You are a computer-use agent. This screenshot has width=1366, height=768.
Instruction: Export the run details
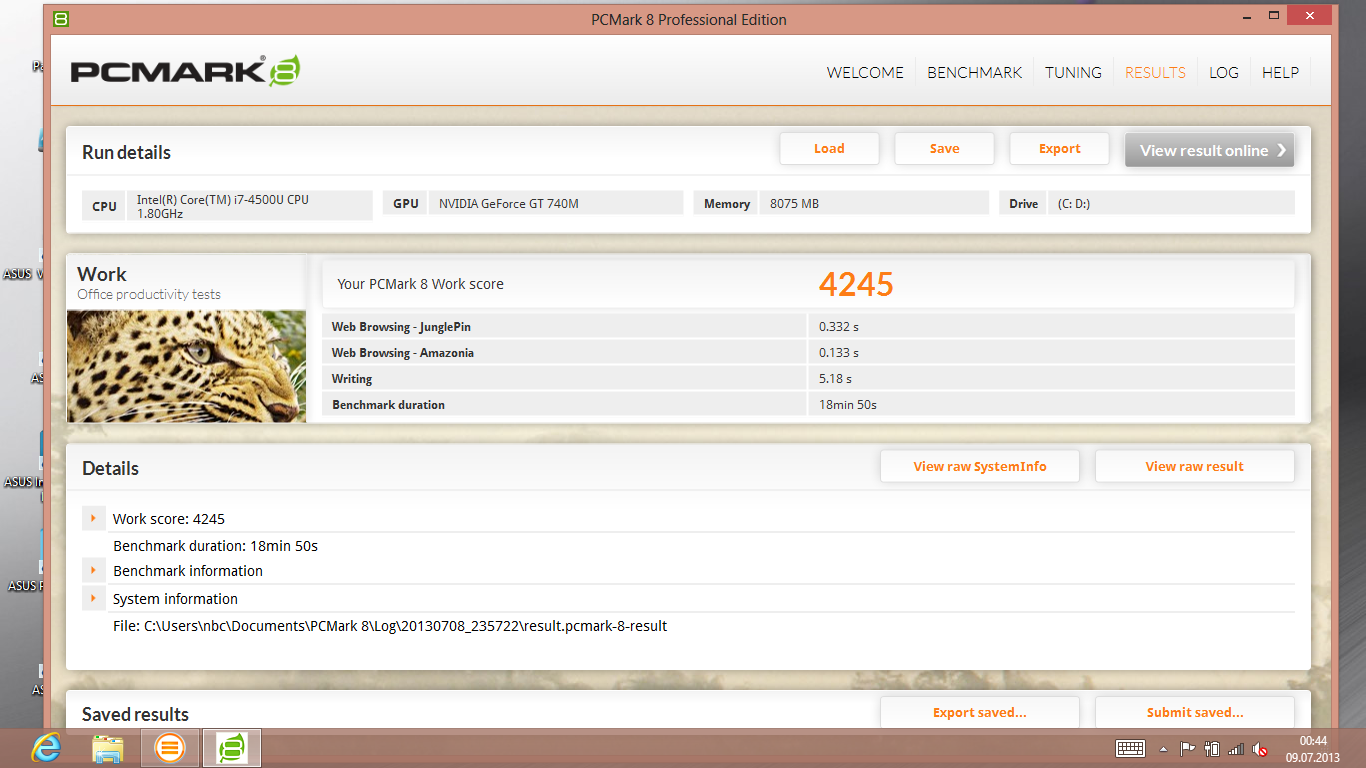[x=1059, y=149]
